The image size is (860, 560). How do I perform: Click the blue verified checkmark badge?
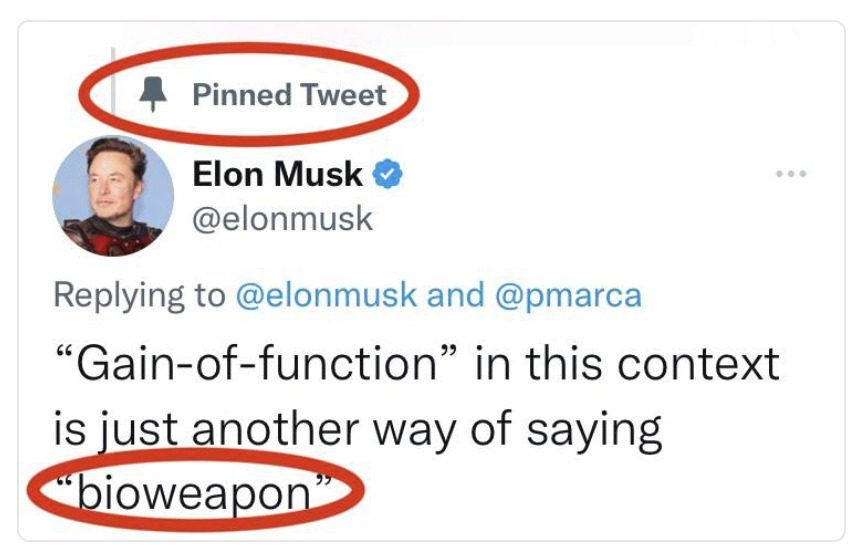pyautogui.click(x=388, y=176)
